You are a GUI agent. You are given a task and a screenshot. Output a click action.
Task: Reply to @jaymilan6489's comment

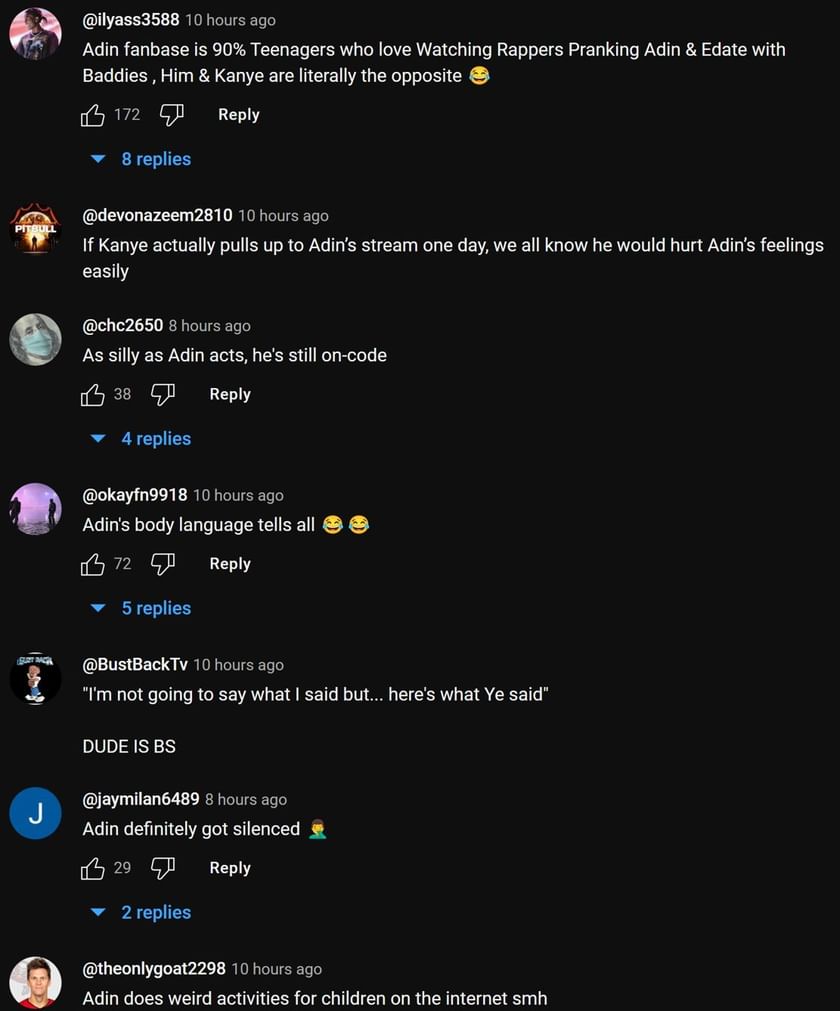point(229,868)
